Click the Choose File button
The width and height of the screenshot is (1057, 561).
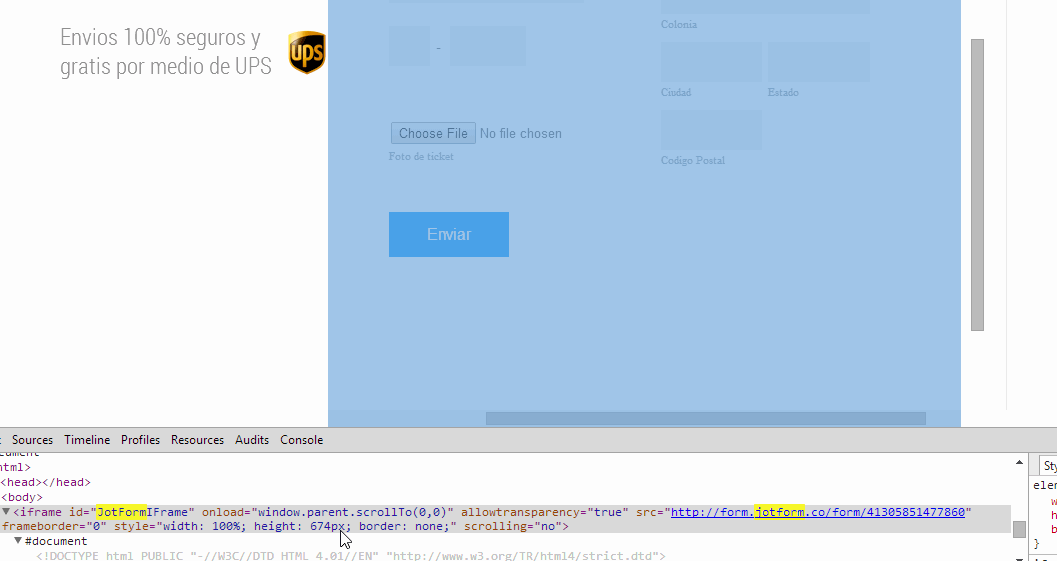432,133
